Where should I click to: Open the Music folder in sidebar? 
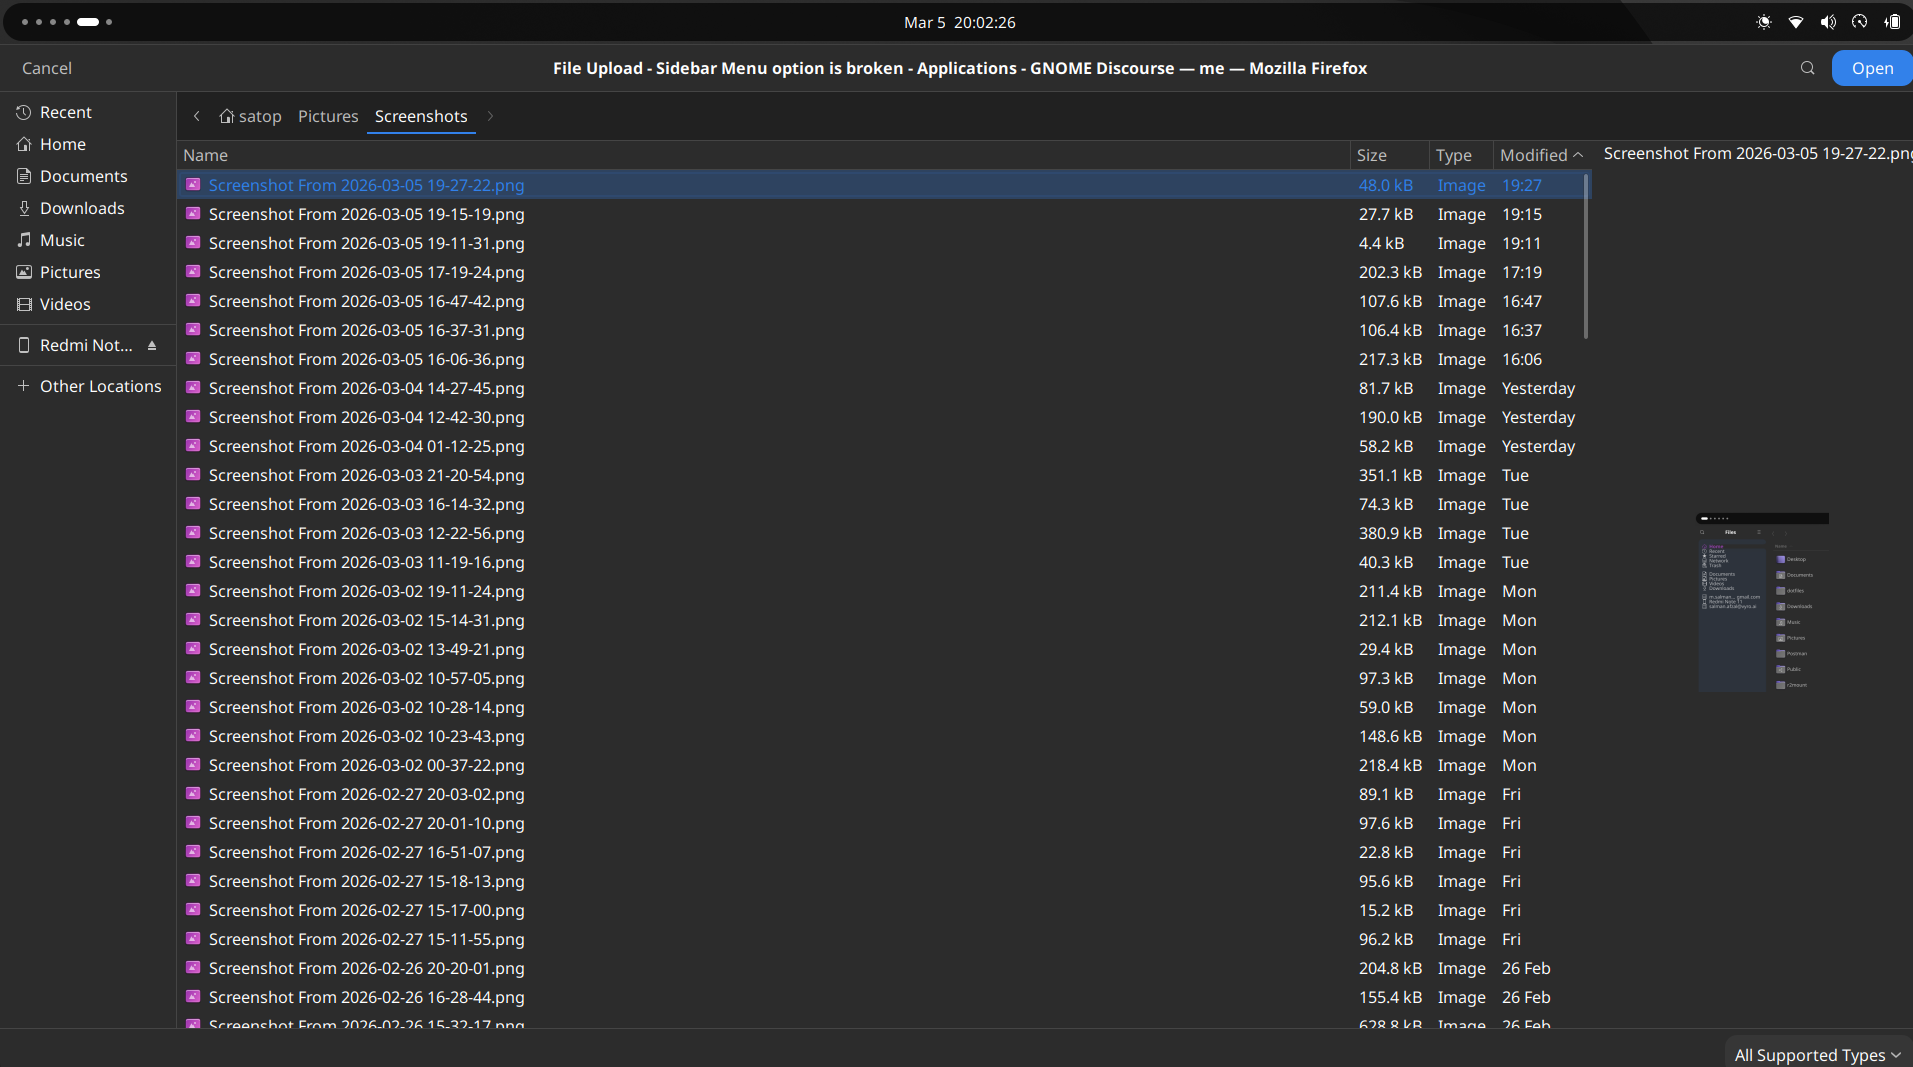(x=62, y=240)
